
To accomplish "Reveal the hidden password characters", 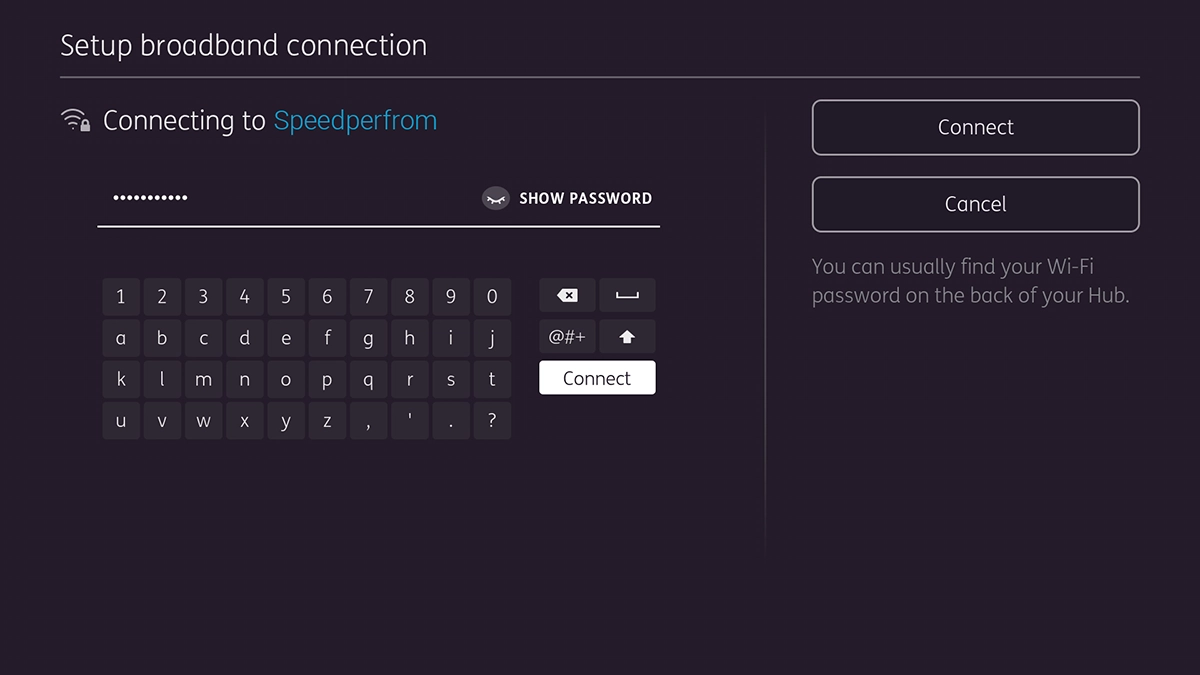I will (585, 198).
